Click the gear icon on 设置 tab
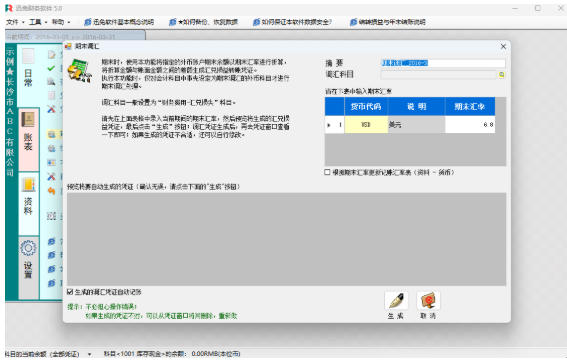 point(28,248)
